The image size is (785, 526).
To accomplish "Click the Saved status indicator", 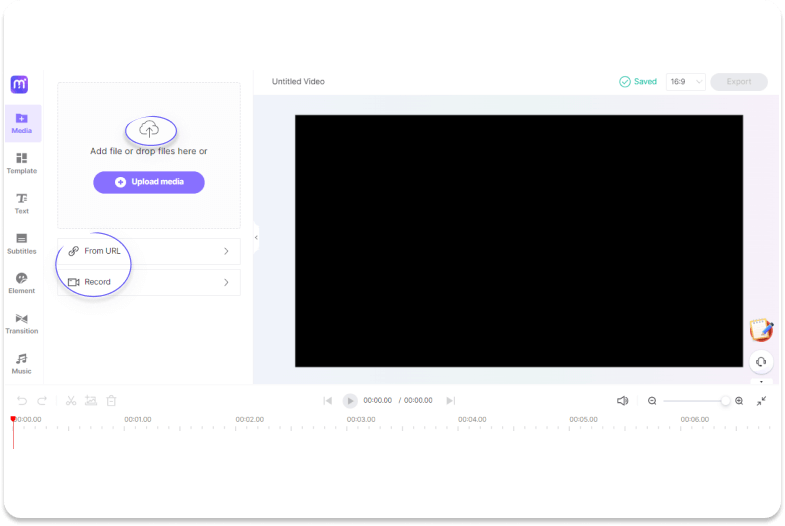I will (x=638, y=82).
